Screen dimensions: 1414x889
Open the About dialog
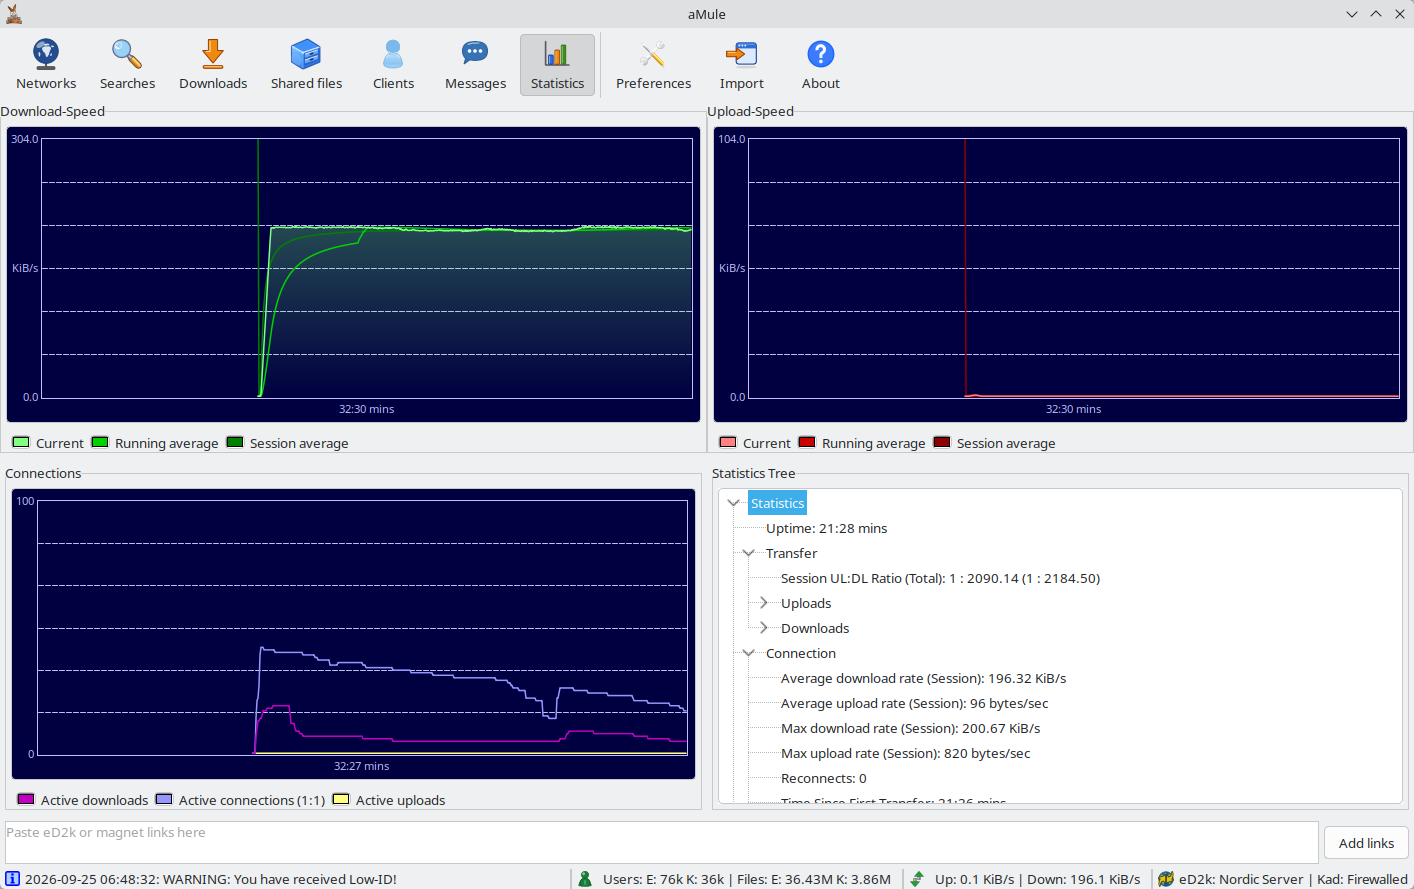(x=820, y=65)
